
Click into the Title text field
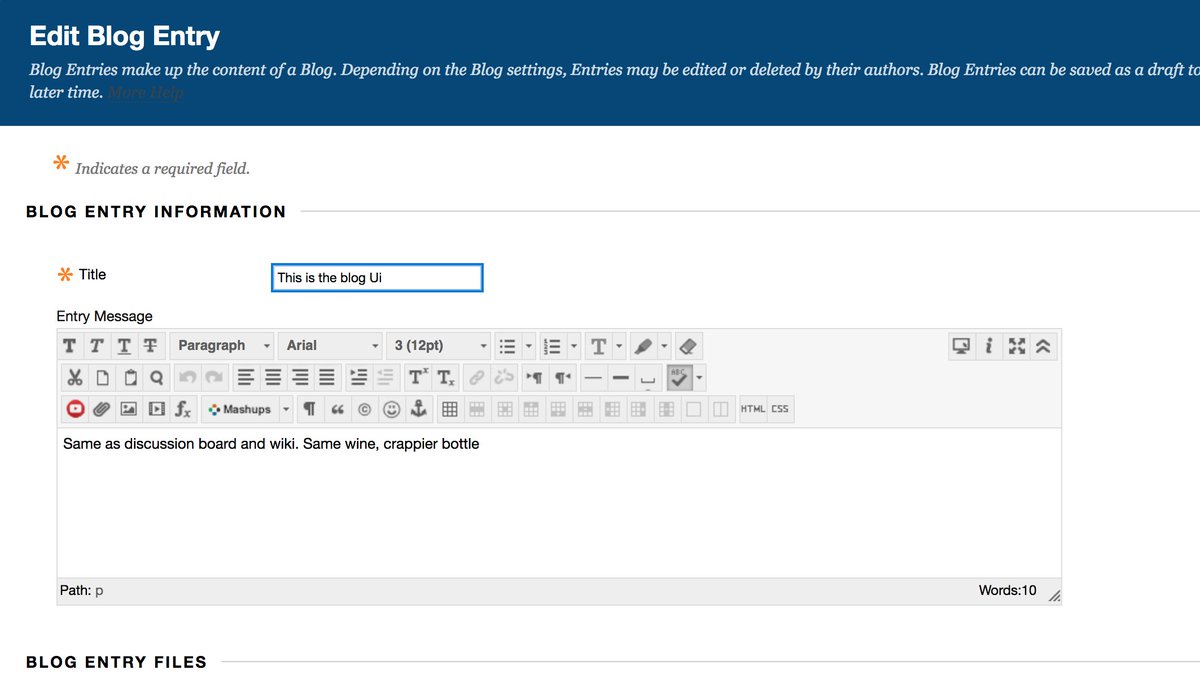click(x=377, y=278)
